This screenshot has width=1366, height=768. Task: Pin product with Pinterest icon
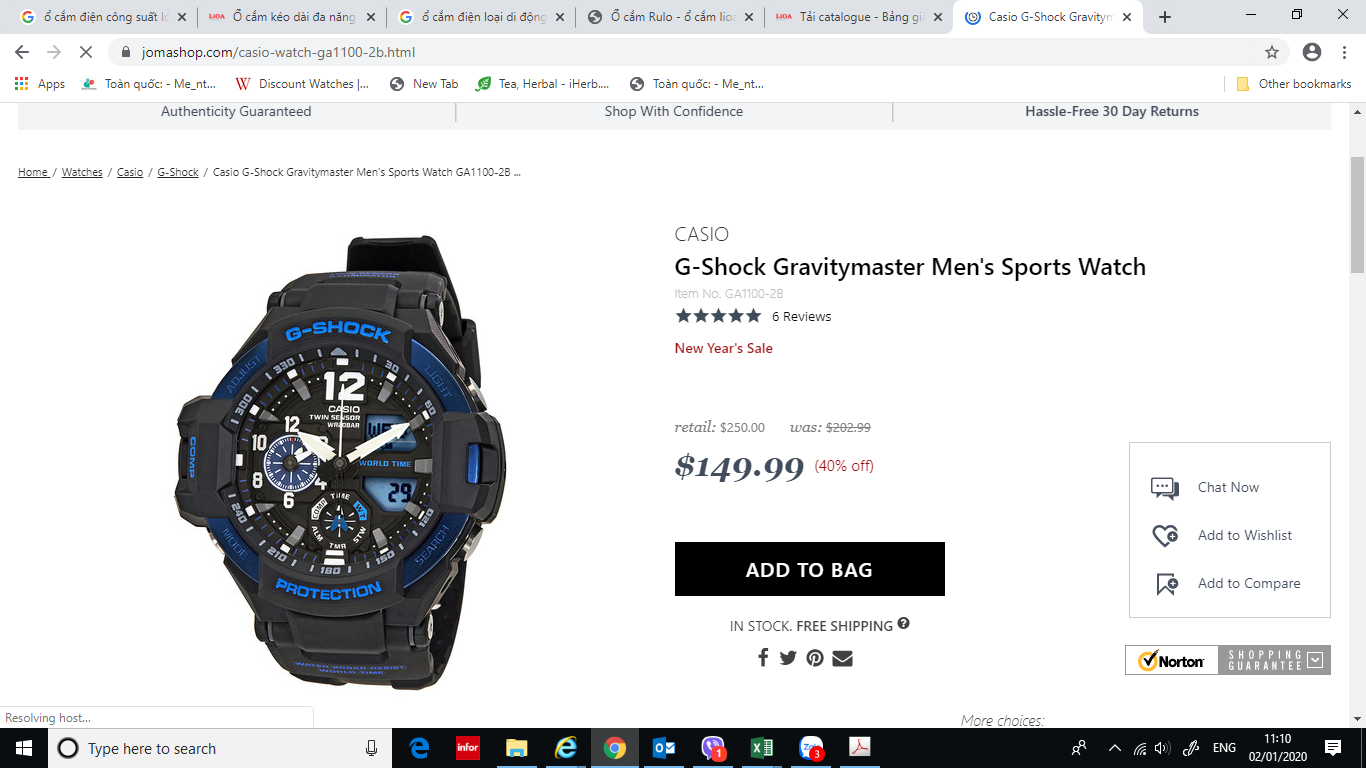click(815, 658)
